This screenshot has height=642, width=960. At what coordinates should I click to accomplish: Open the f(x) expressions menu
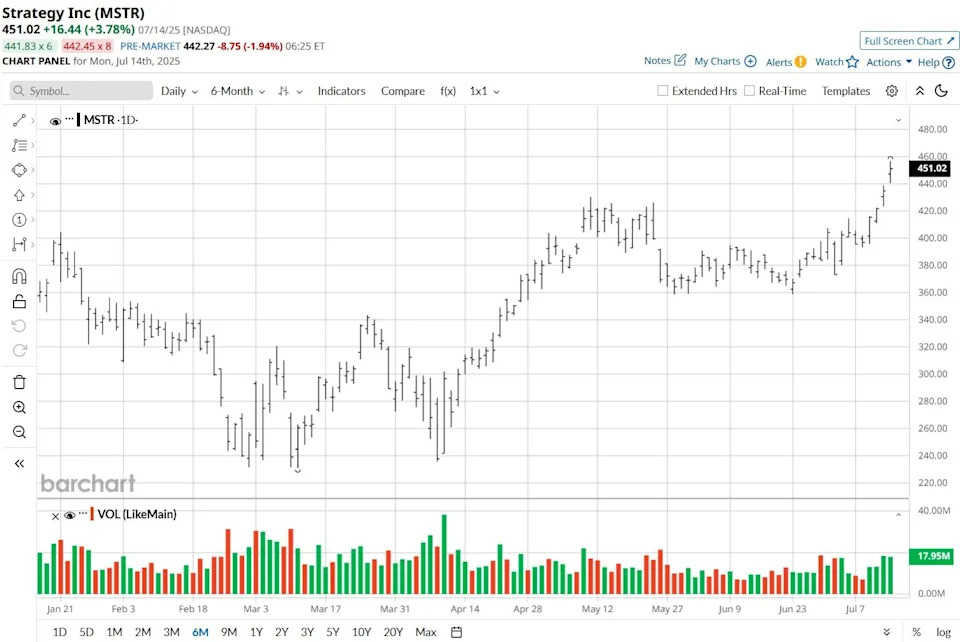(448, 91)
